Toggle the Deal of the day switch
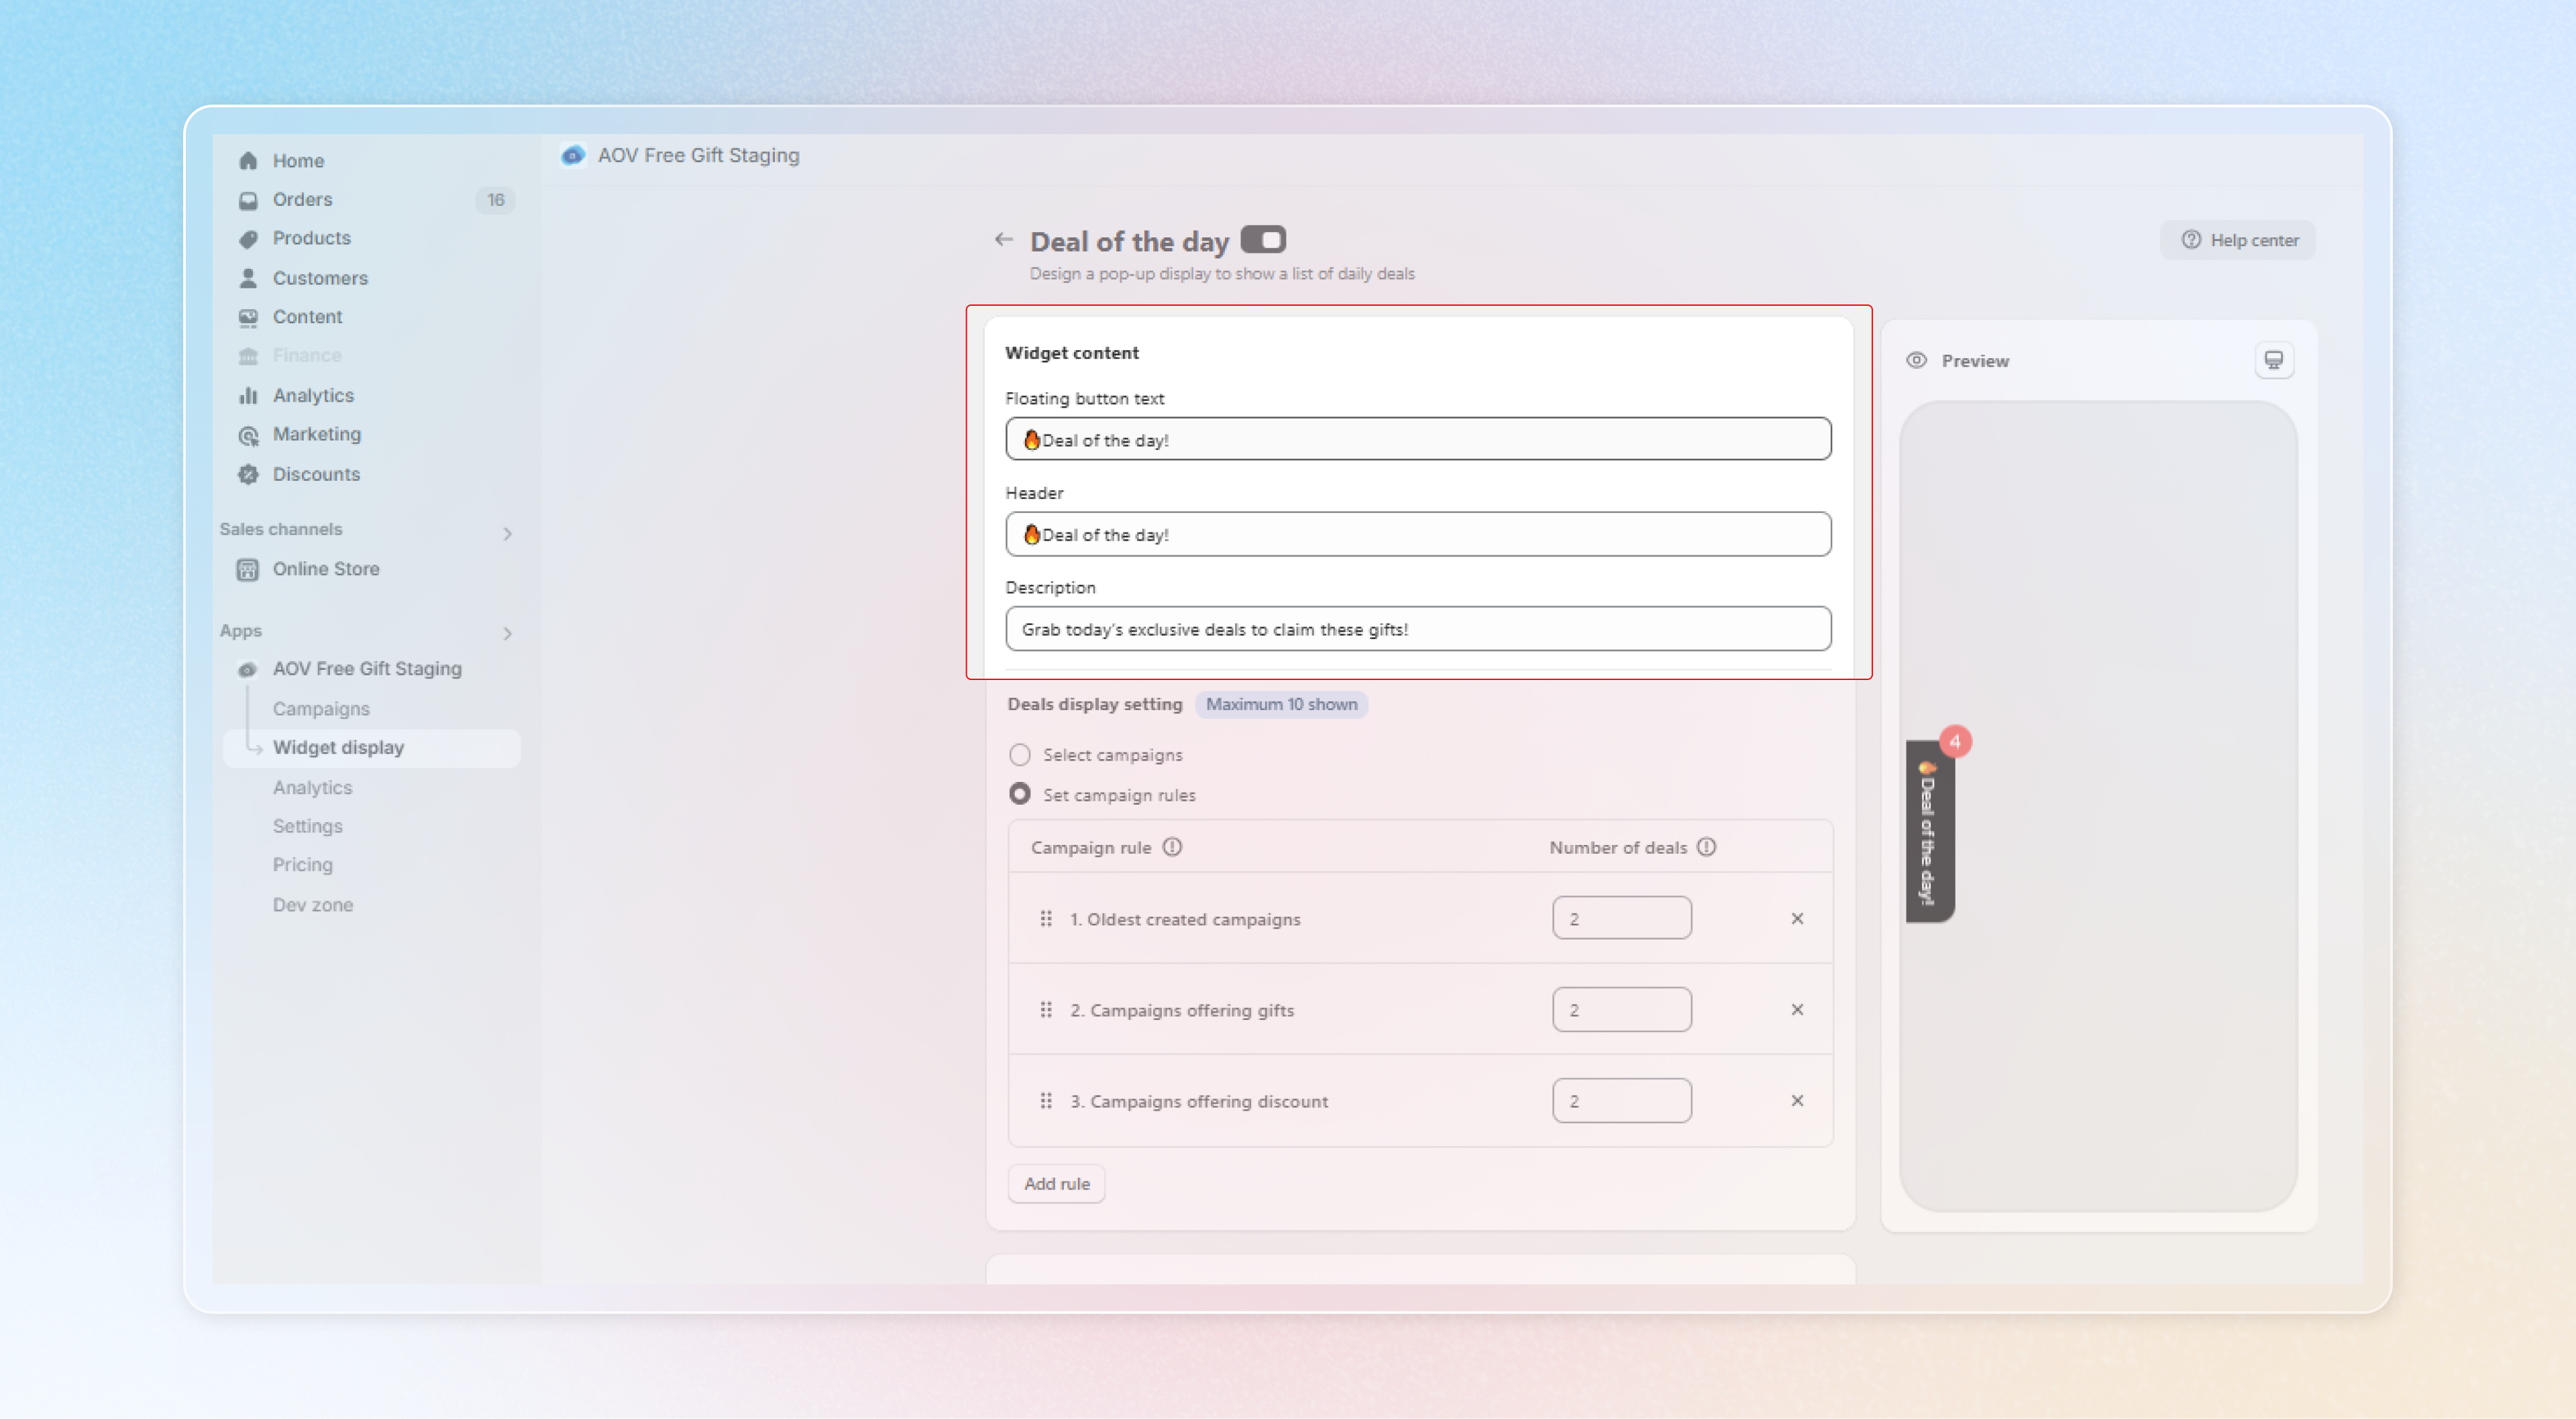 click(1262, 240)
